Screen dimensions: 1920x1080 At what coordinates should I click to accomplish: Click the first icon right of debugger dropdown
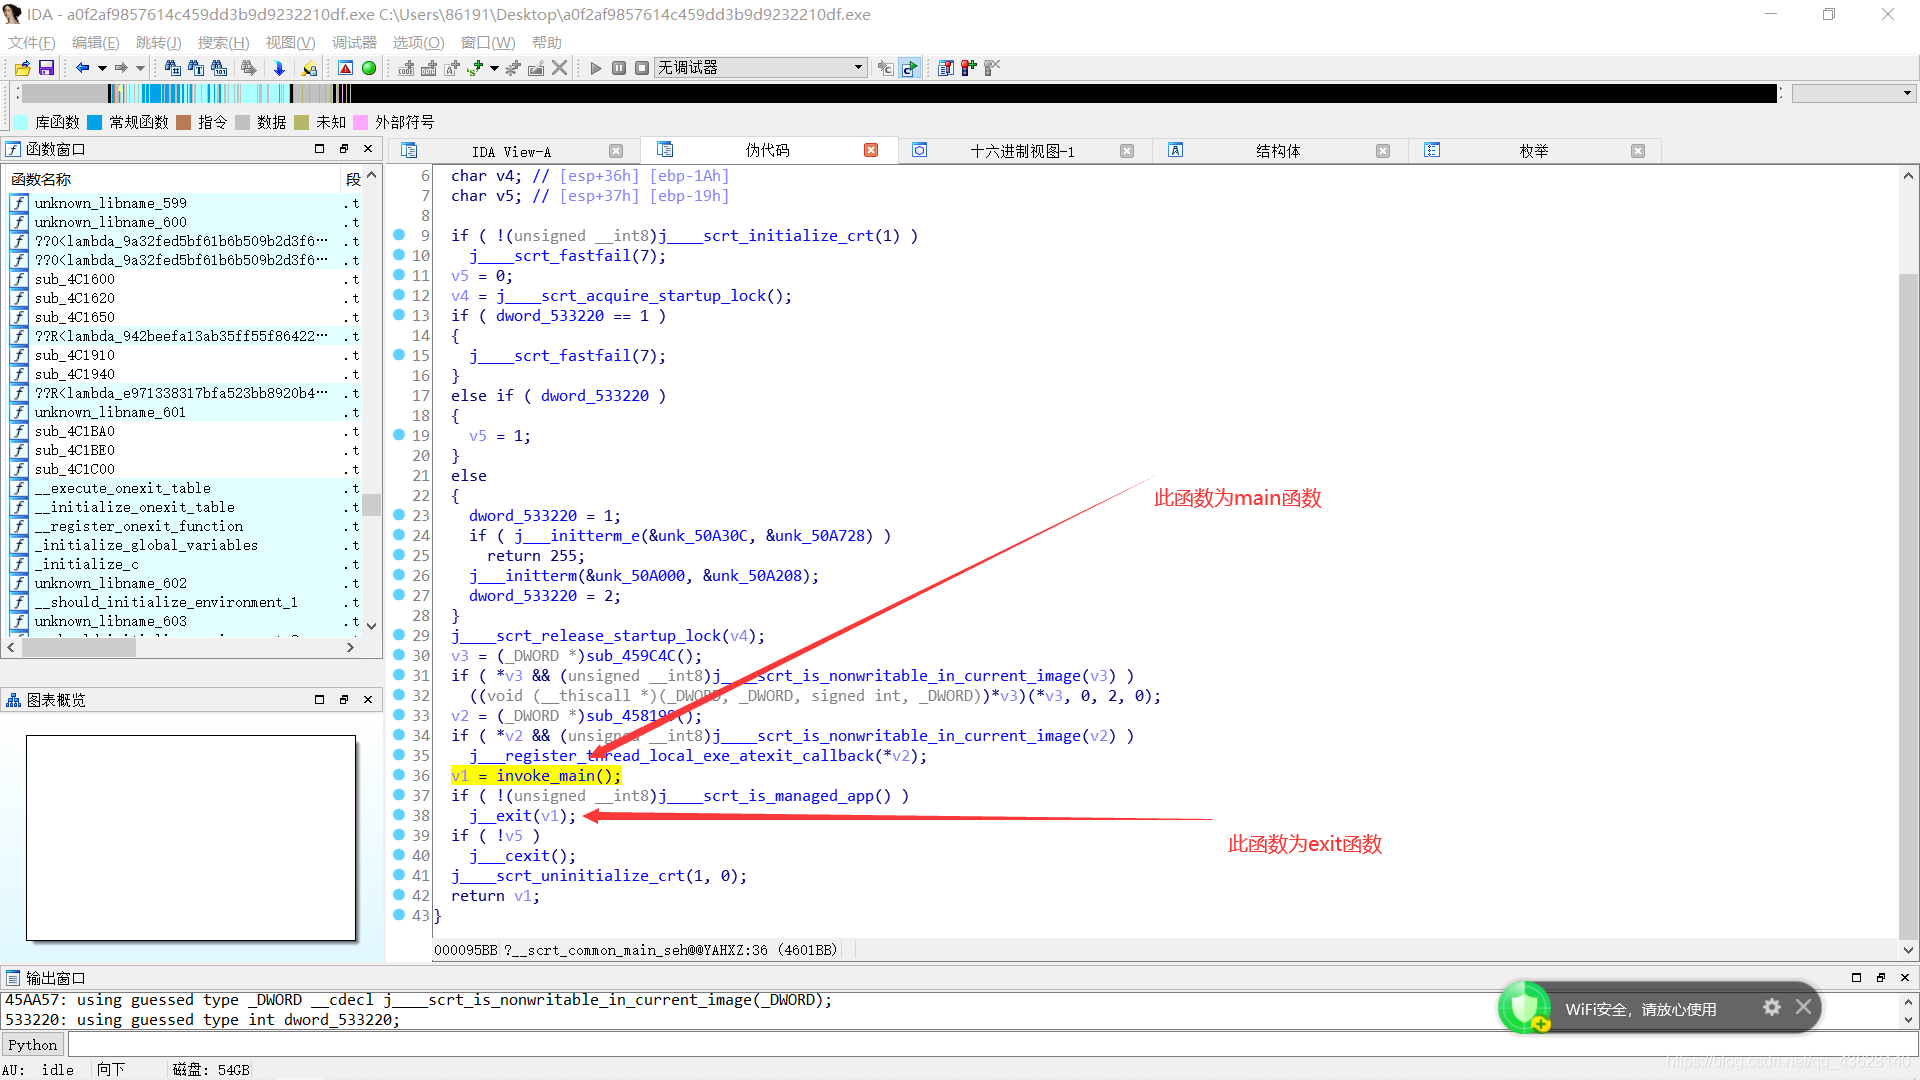pos(885,68)
